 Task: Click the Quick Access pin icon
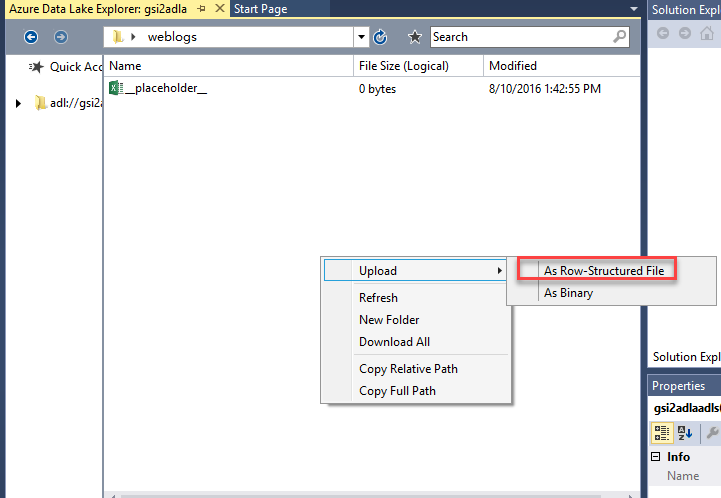click(36, 67)
